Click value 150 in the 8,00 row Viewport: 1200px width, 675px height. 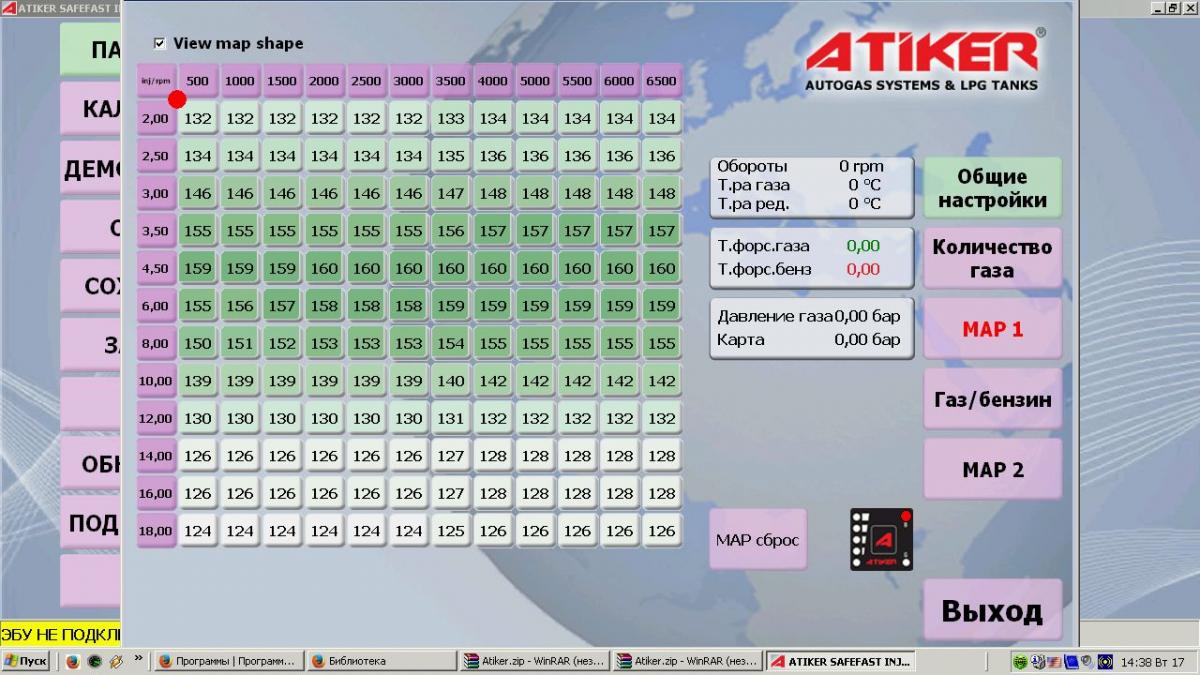(198, 343)
